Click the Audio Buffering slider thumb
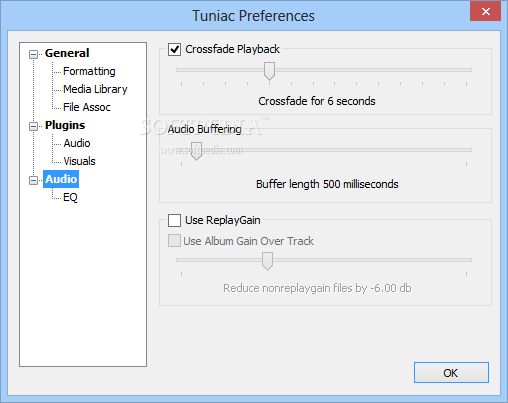 196,151
